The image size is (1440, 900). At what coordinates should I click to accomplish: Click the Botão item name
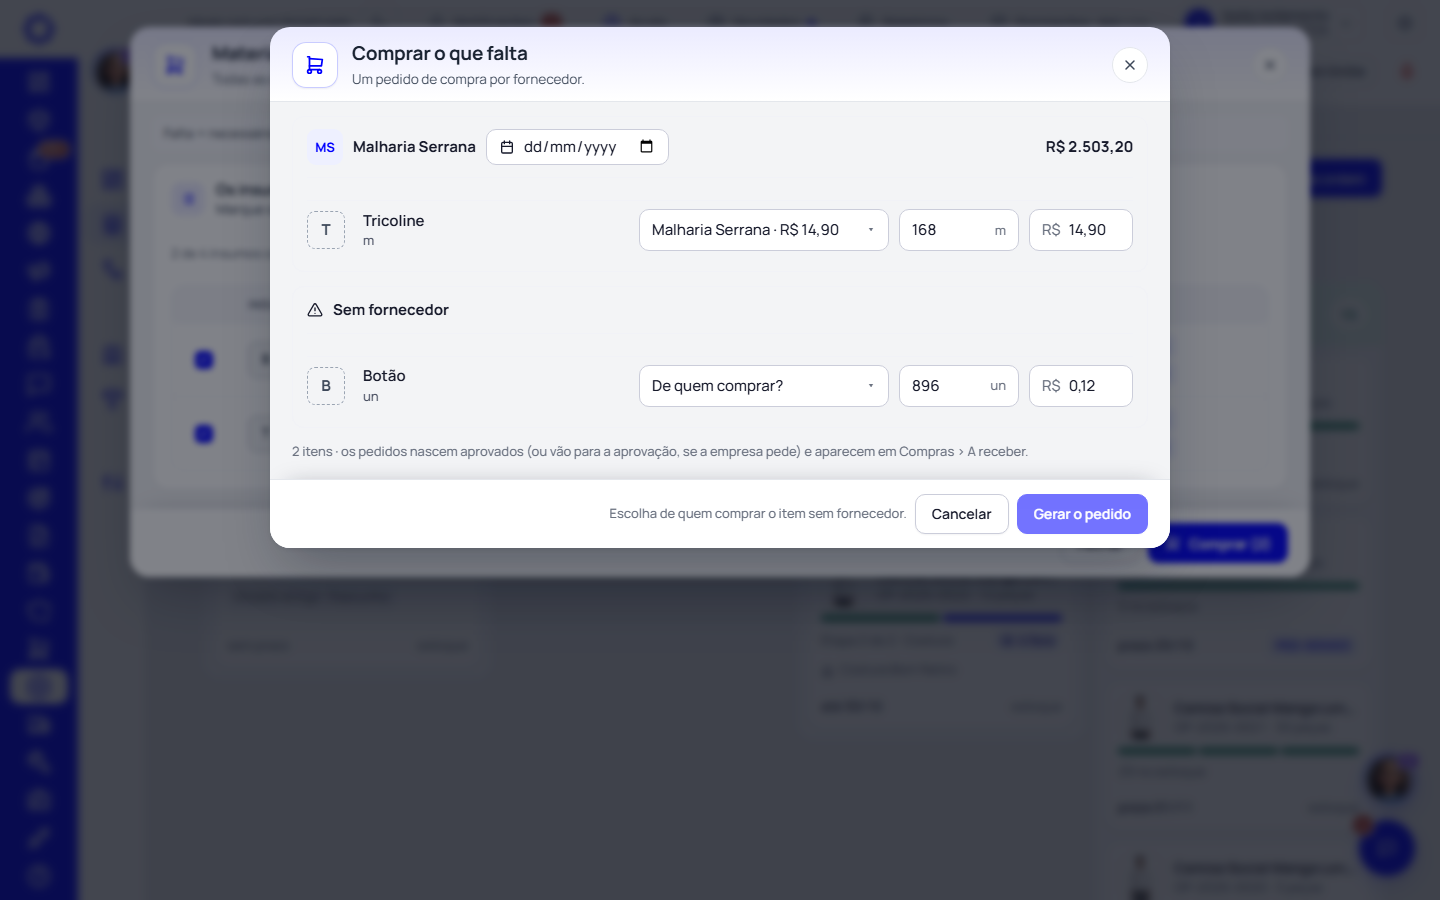384,376
